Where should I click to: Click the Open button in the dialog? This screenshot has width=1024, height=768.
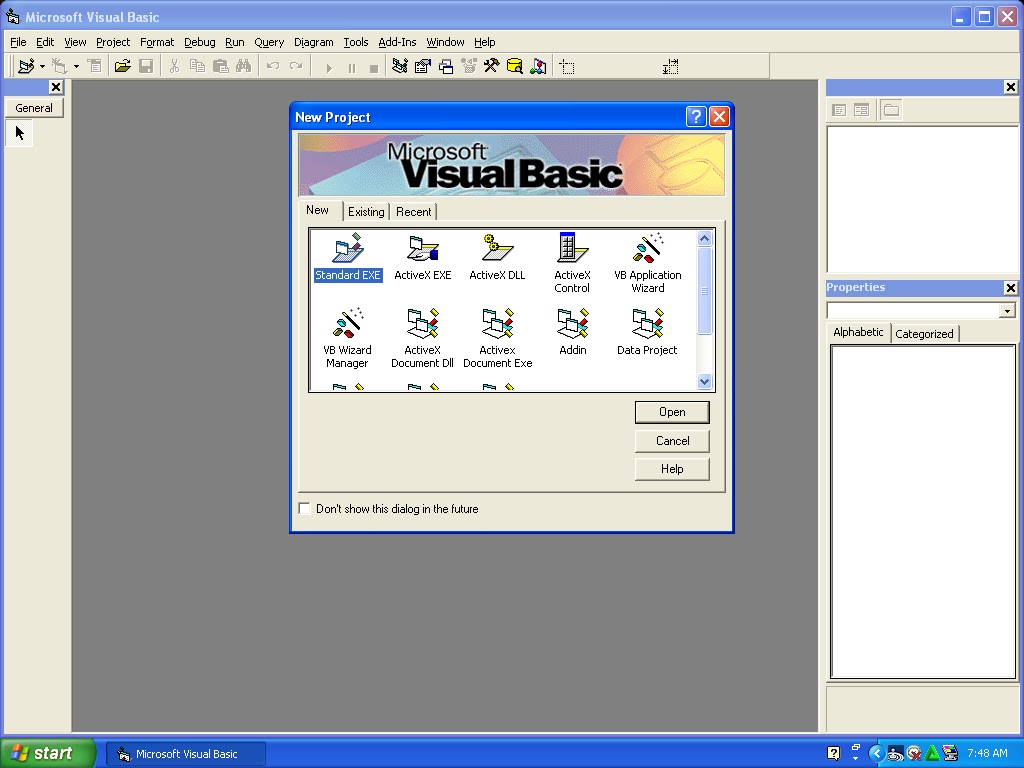[x=672, y=412]
